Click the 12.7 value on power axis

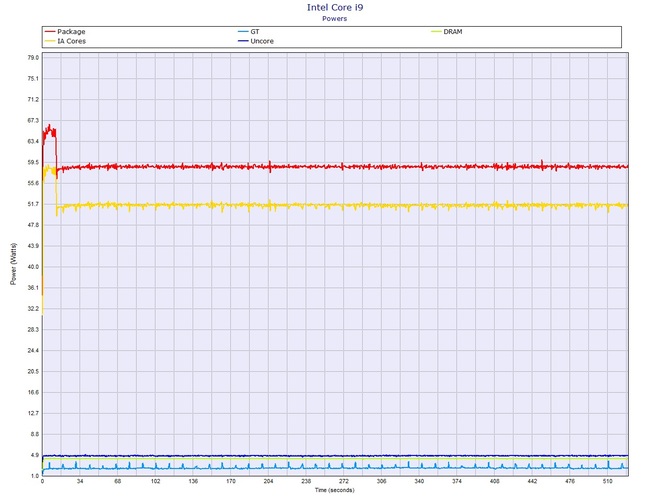tap(33, 414)
